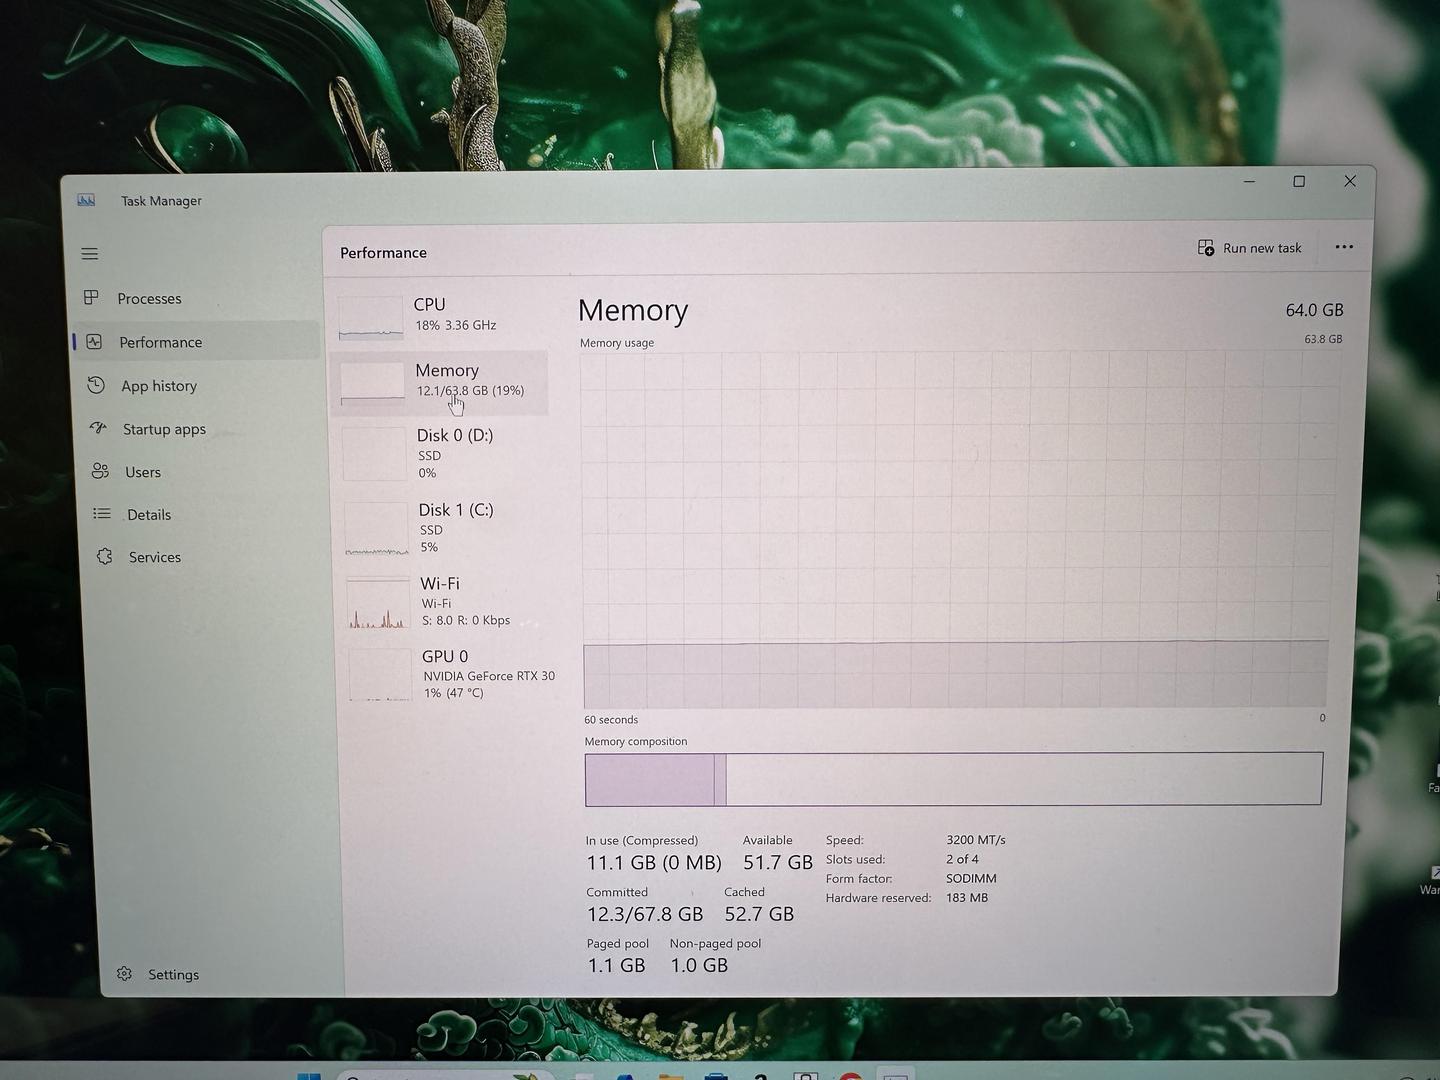
Task: Open the three-dot more options menu
Action: [1344, 247]
